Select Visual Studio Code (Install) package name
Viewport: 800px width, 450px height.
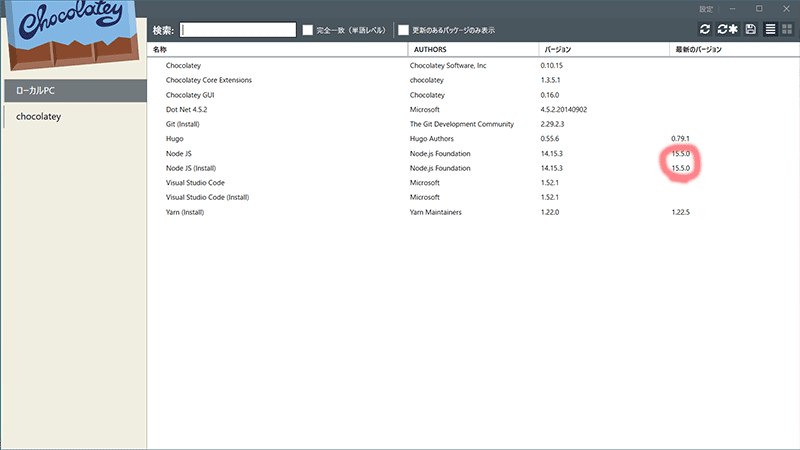coord(207,197)
